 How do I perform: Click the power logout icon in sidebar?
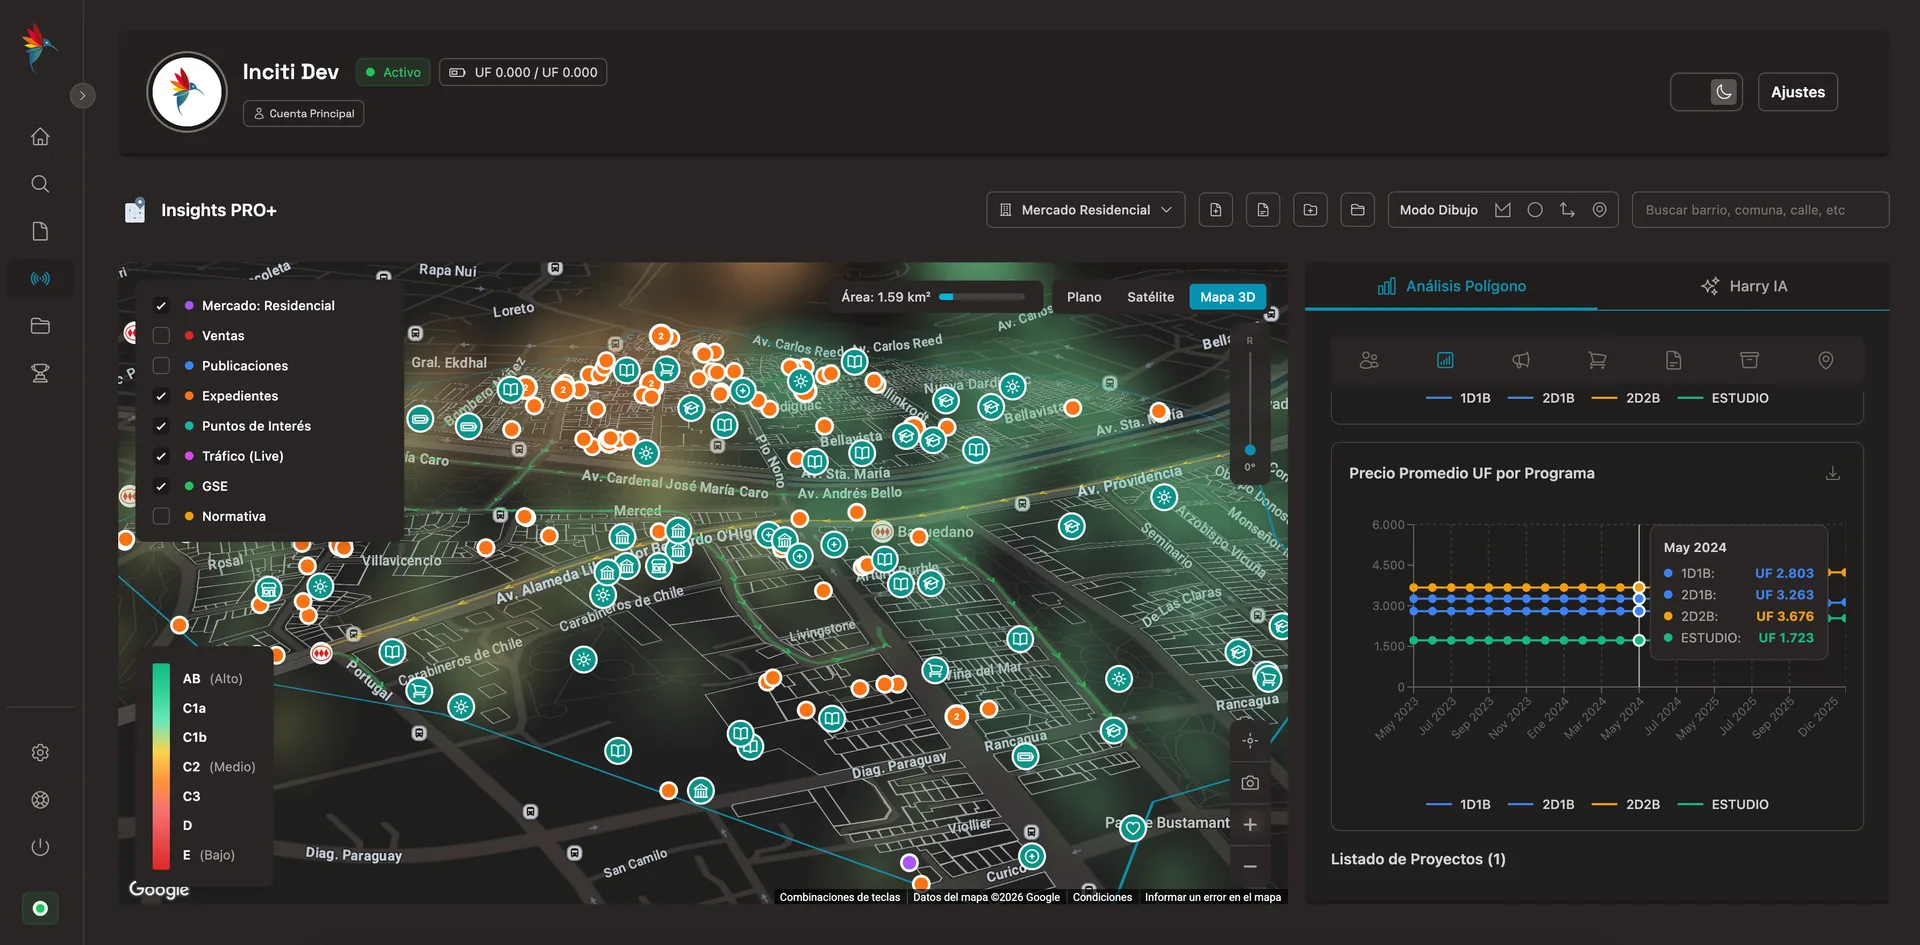pos(40,847)
